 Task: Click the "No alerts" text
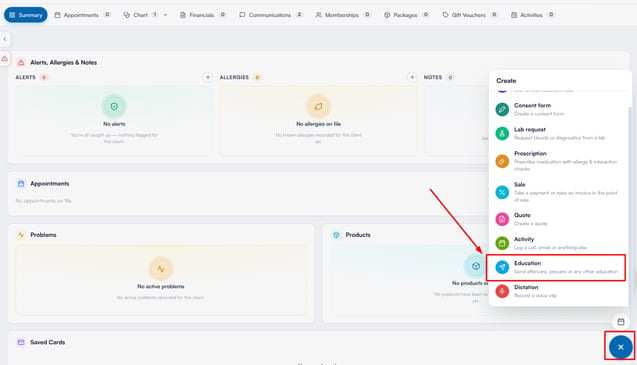tap(114, 124)
